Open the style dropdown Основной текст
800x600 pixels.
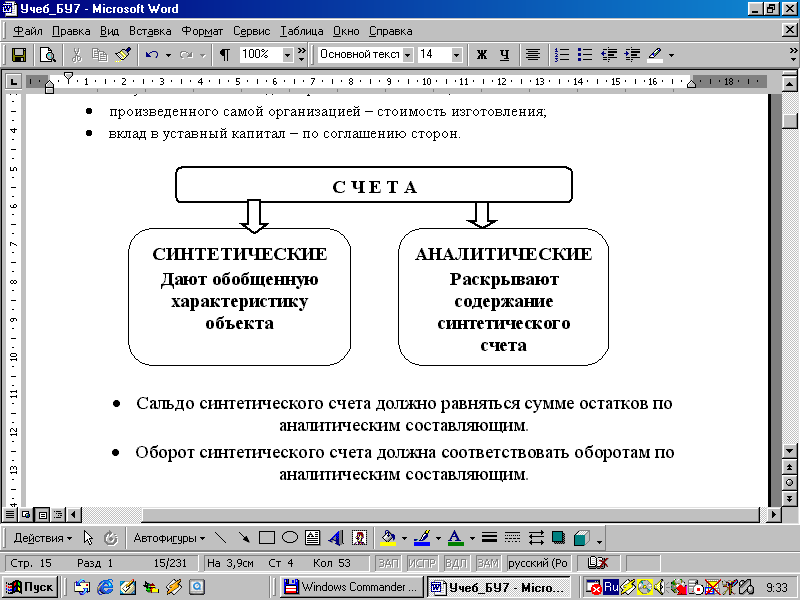[408, 55]
